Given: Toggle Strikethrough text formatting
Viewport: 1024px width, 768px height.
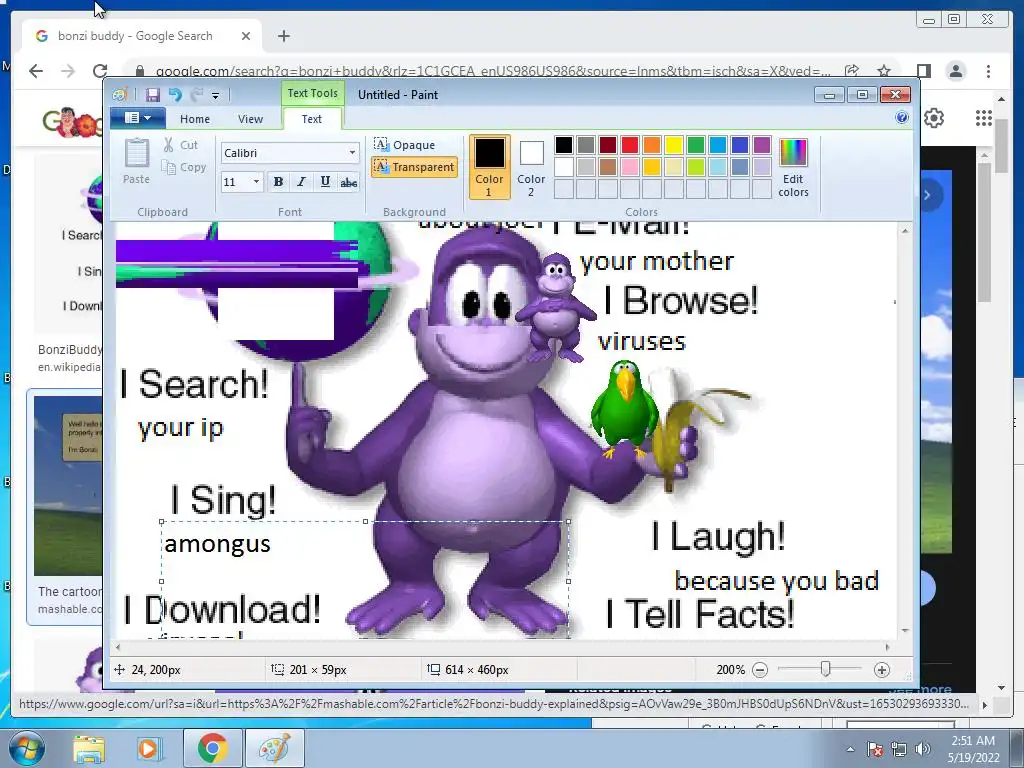Looking at the screenshot, I should (349, 182).
